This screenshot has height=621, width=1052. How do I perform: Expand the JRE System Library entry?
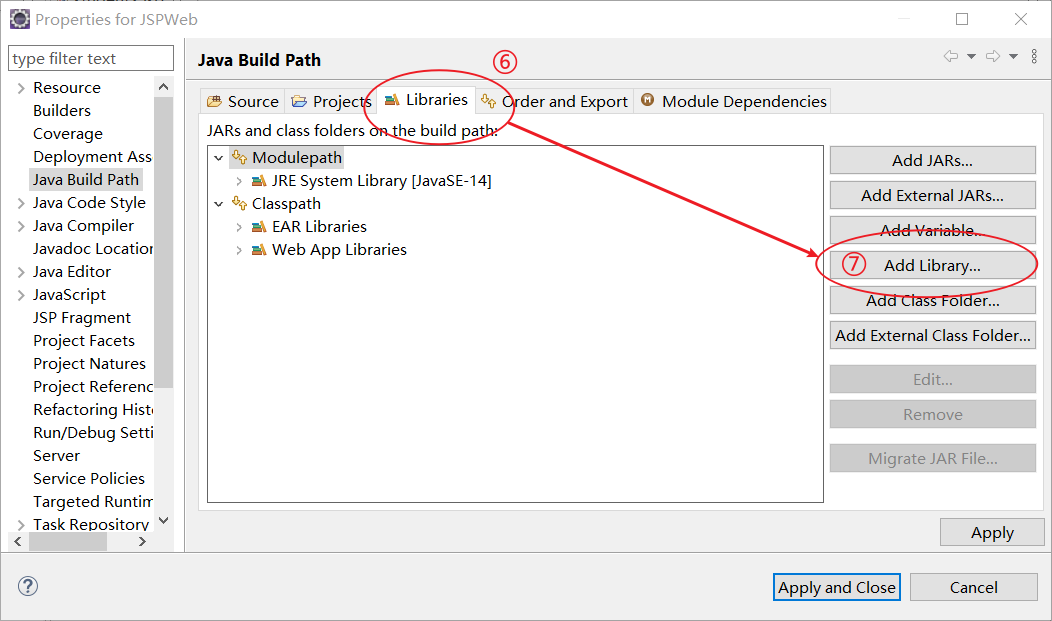tap(238, 181)
